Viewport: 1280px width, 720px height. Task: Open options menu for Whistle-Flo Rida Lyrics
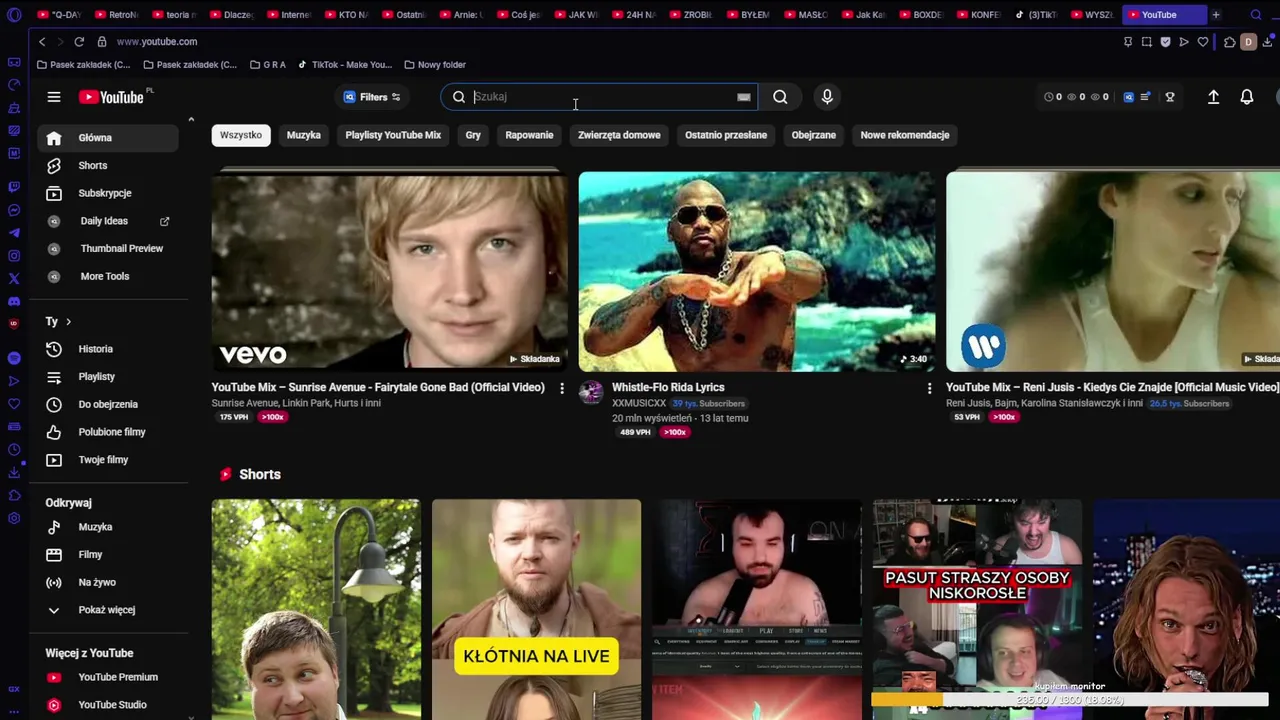point(929,388)
